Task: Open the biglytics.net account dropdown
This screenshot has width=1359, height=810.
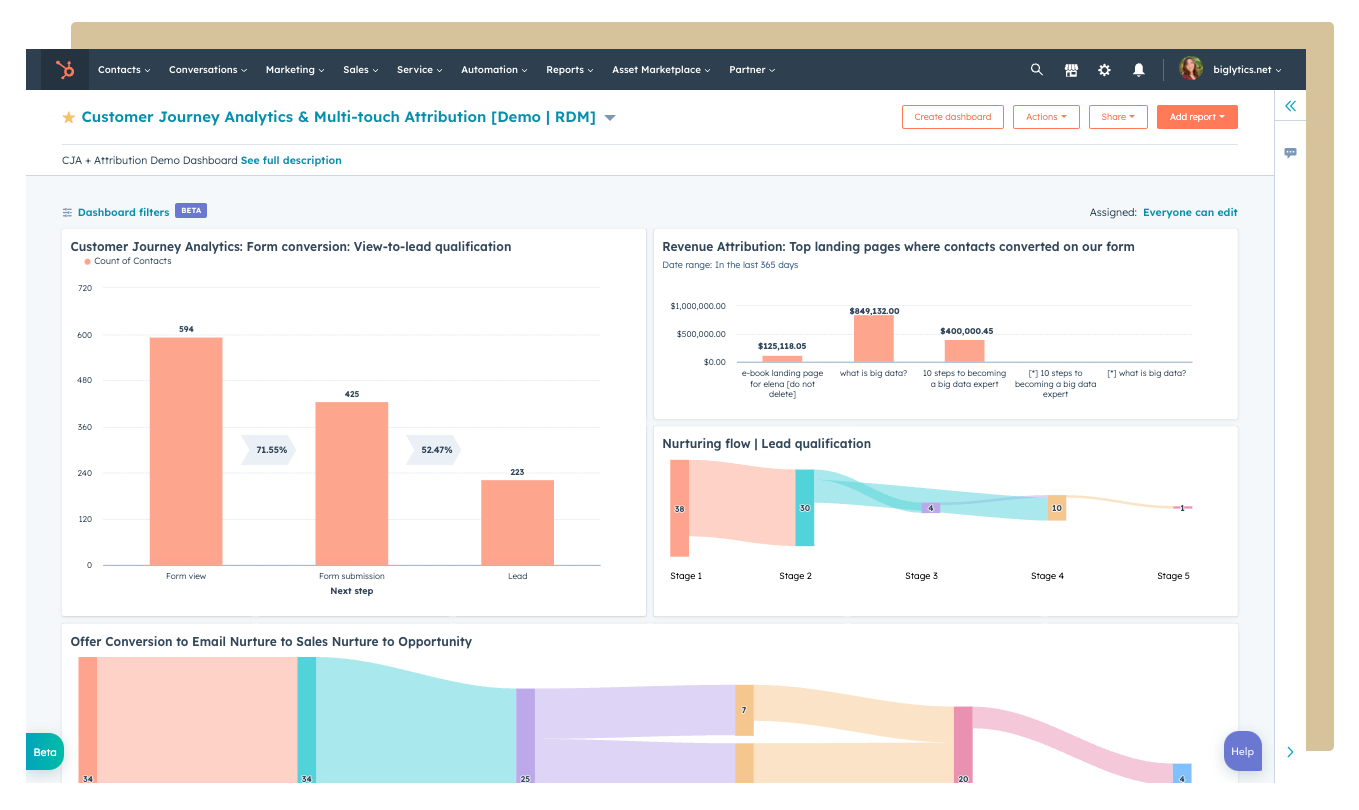Action: (x=1247, y=70)
